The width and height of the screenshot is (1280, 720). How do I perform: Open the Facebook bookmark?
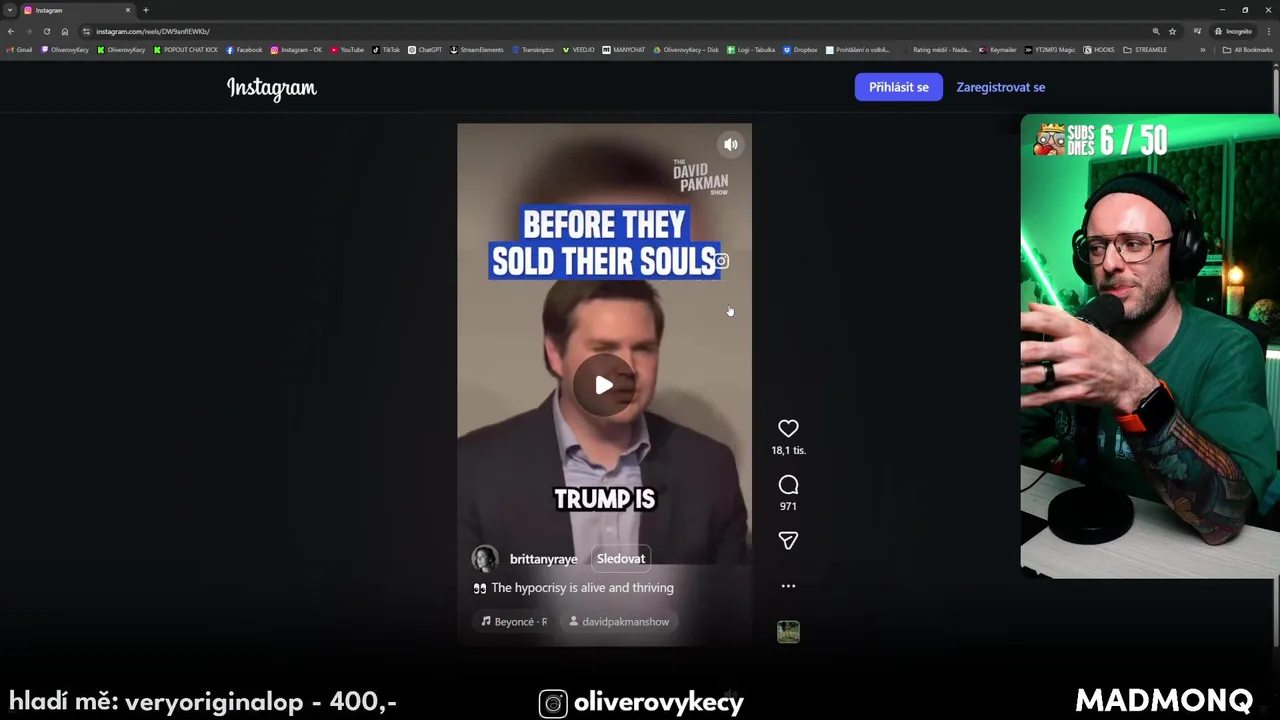pos(244,50)
